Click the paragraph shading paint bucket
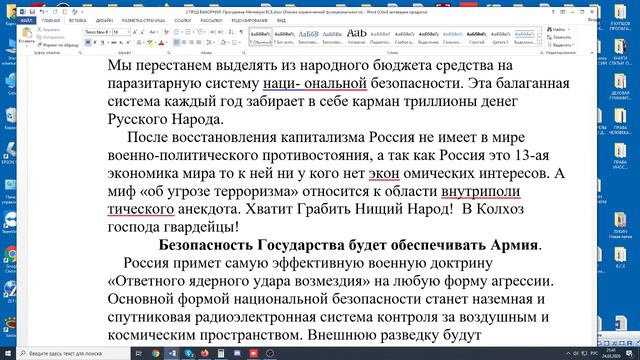This screenshot has width=640, height=360. click(223, 42)
